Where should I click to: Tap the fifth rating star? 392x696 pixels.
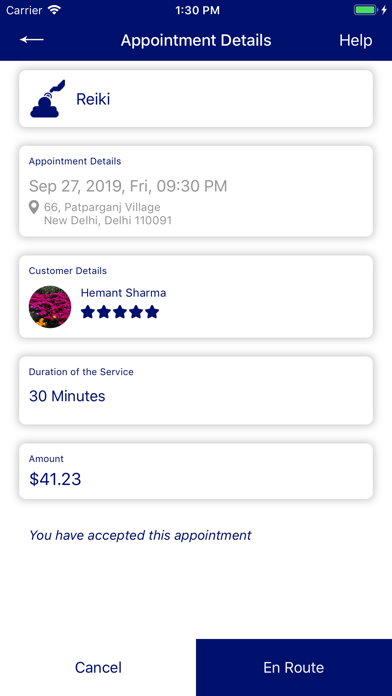point(152,312)
